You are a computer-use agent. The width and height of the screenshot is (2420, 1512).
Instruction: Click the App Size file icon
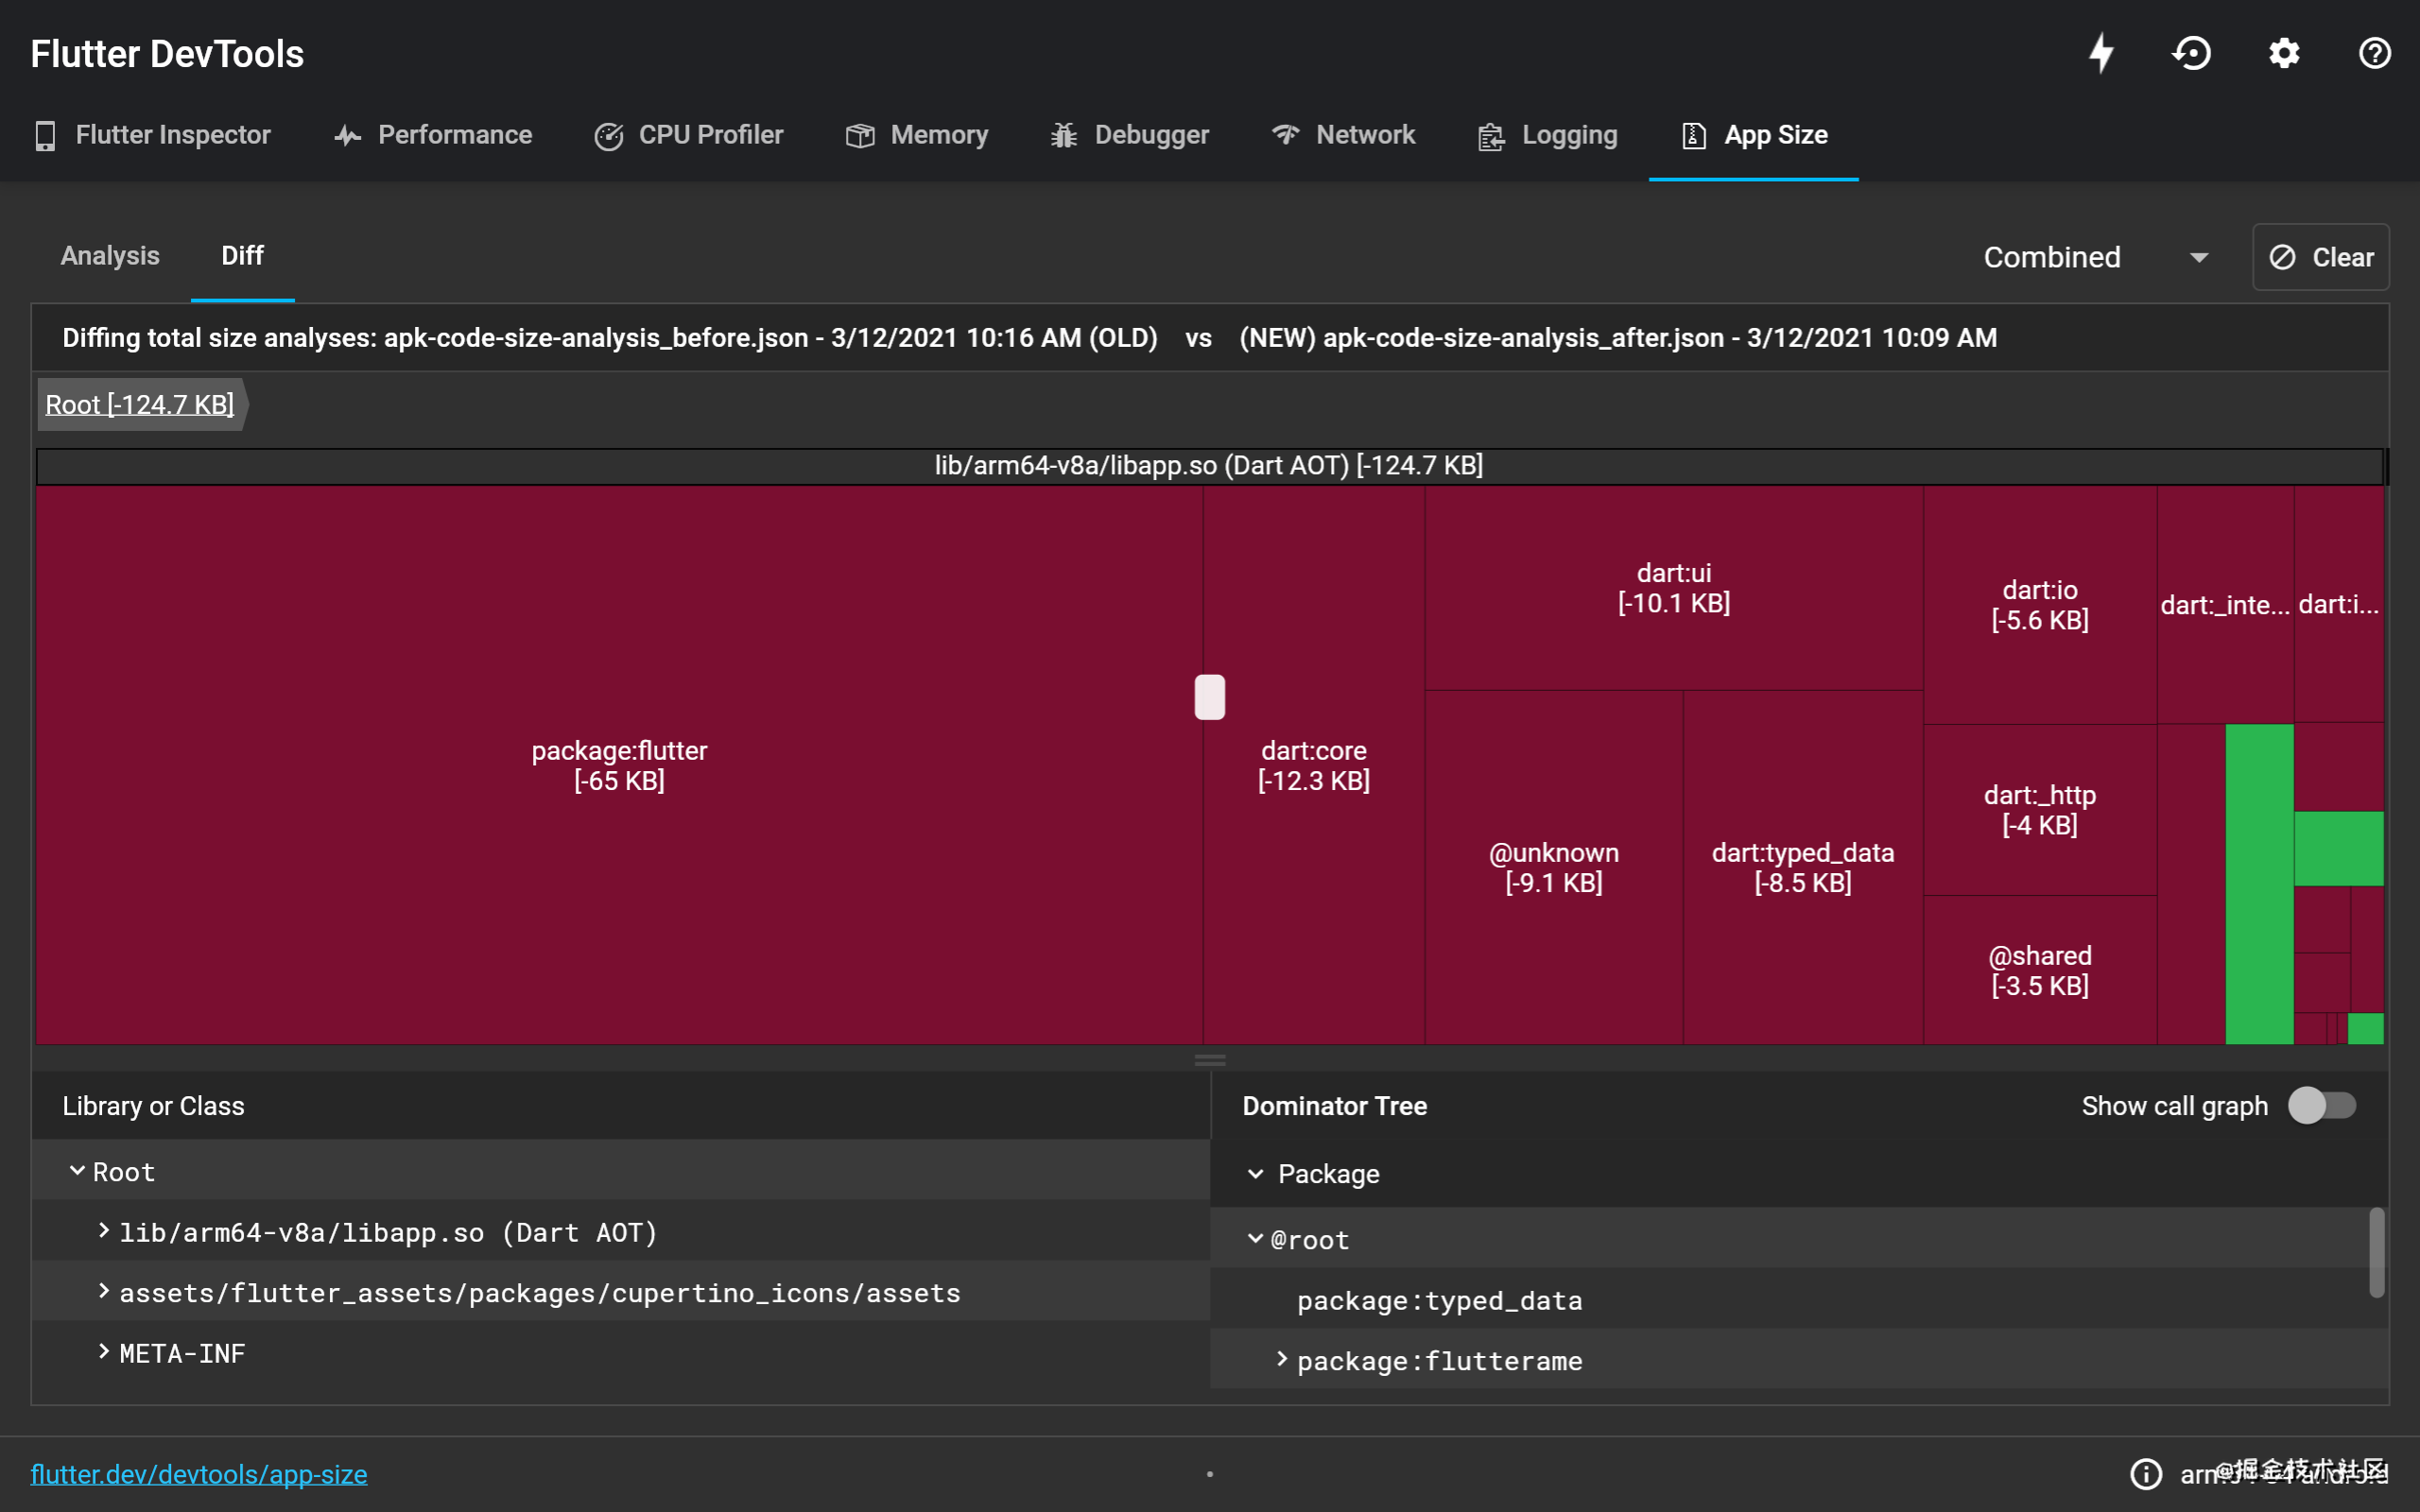pyautogui.click(x=1694, y=135)
